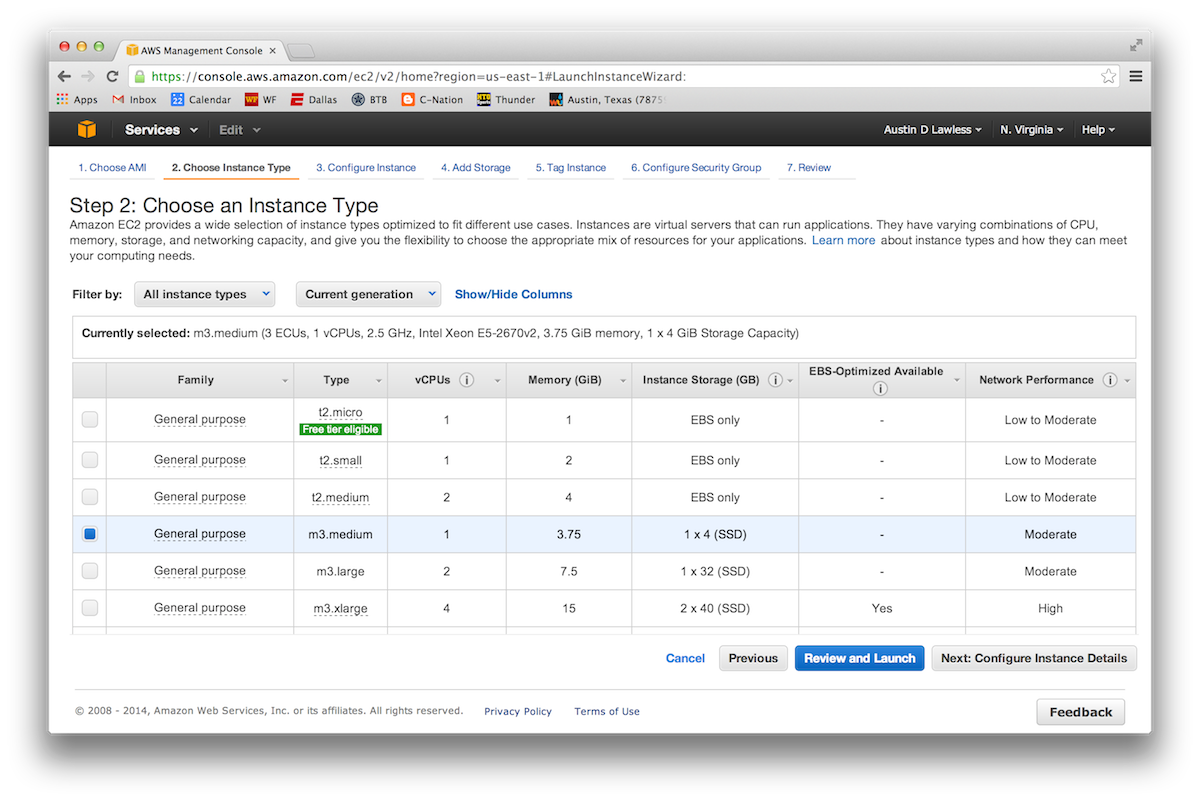Open the Dallas bookmark
This screenshot has height=801, width=1200.
(314, 100)
